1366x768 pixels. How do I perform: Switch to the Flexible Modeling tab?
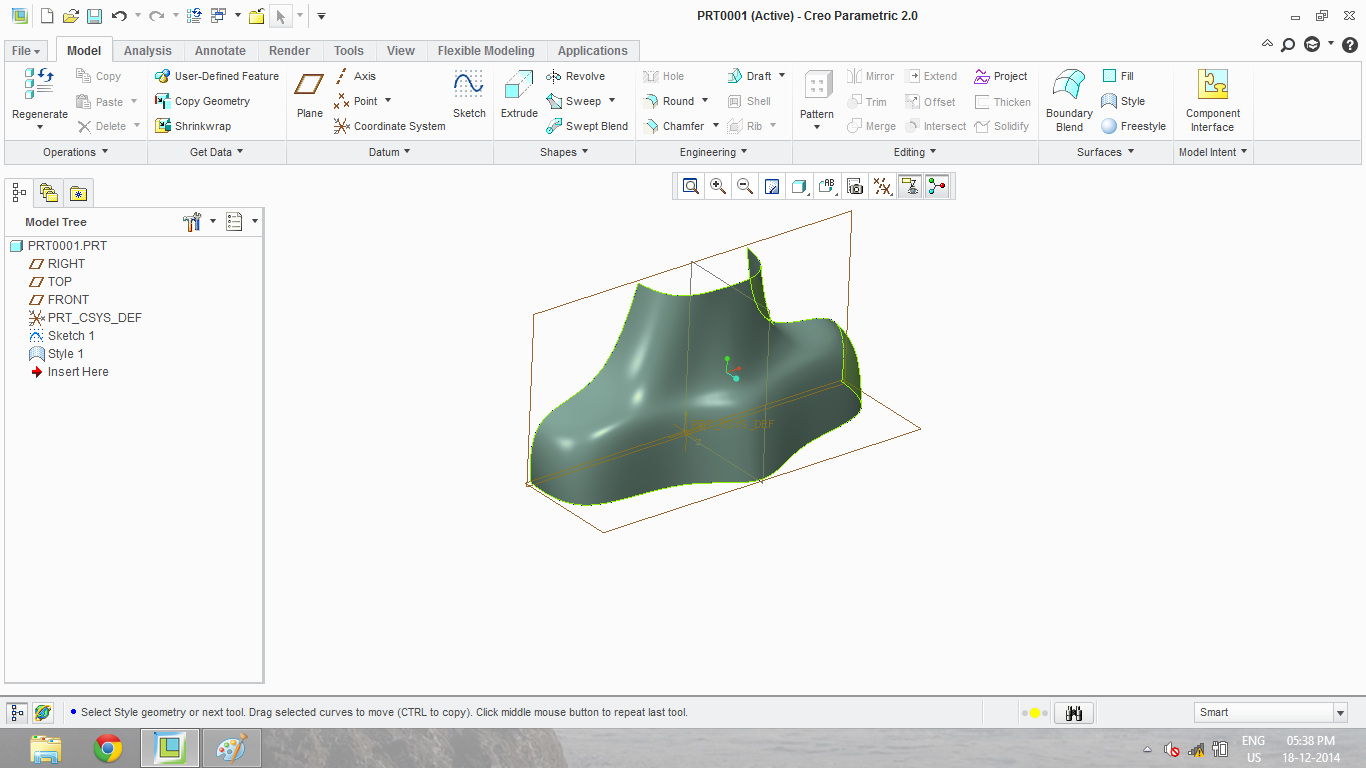[486, 51]
